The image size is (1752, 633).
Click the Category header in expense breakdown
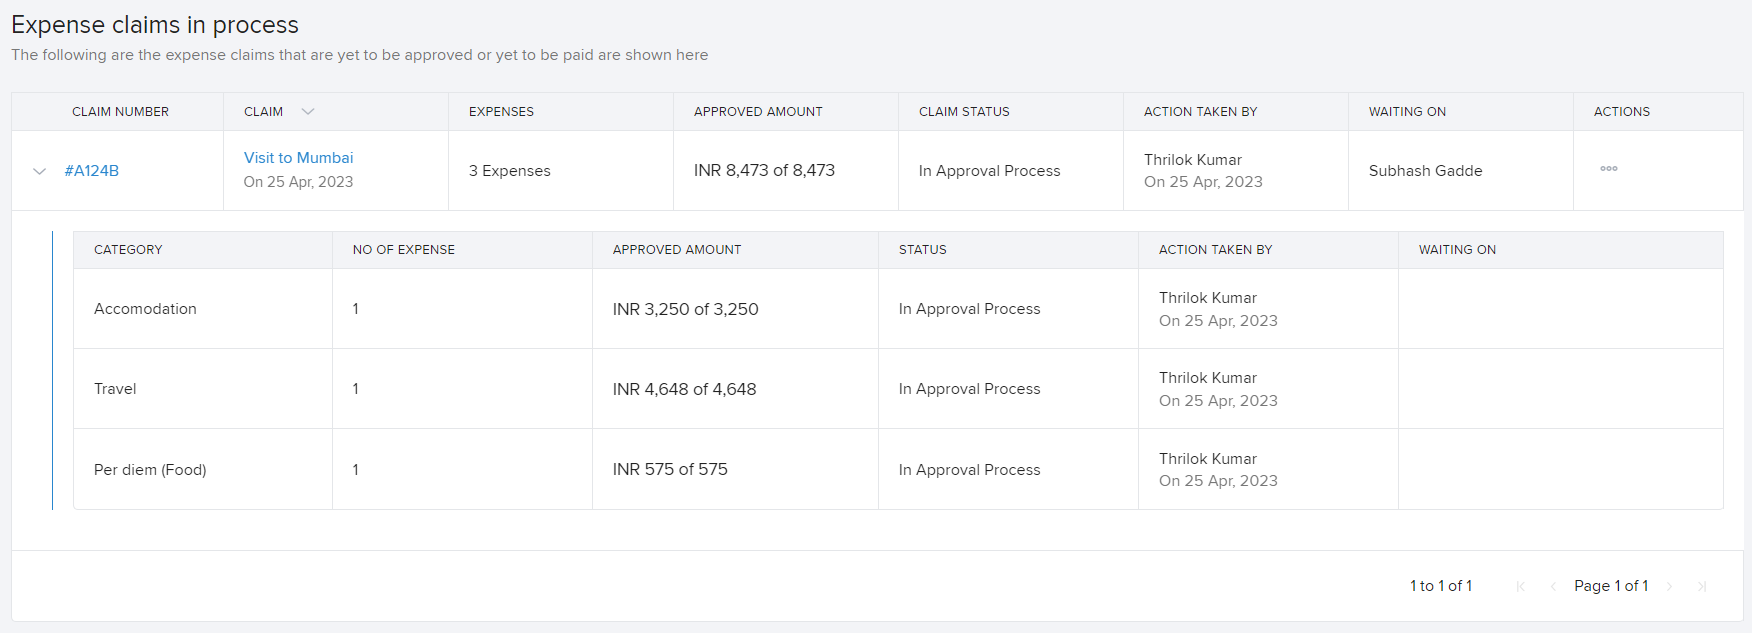click(128, 250)
